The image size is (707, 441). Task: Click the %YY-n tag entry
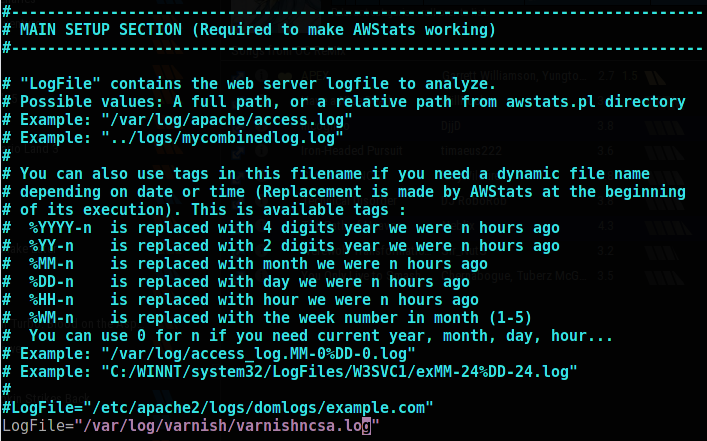pos(62,246)
